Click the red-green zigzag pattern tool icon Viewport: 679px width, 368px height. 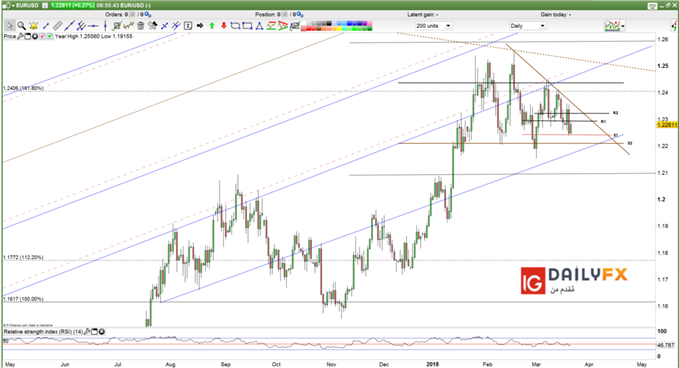tap(271, 26)
